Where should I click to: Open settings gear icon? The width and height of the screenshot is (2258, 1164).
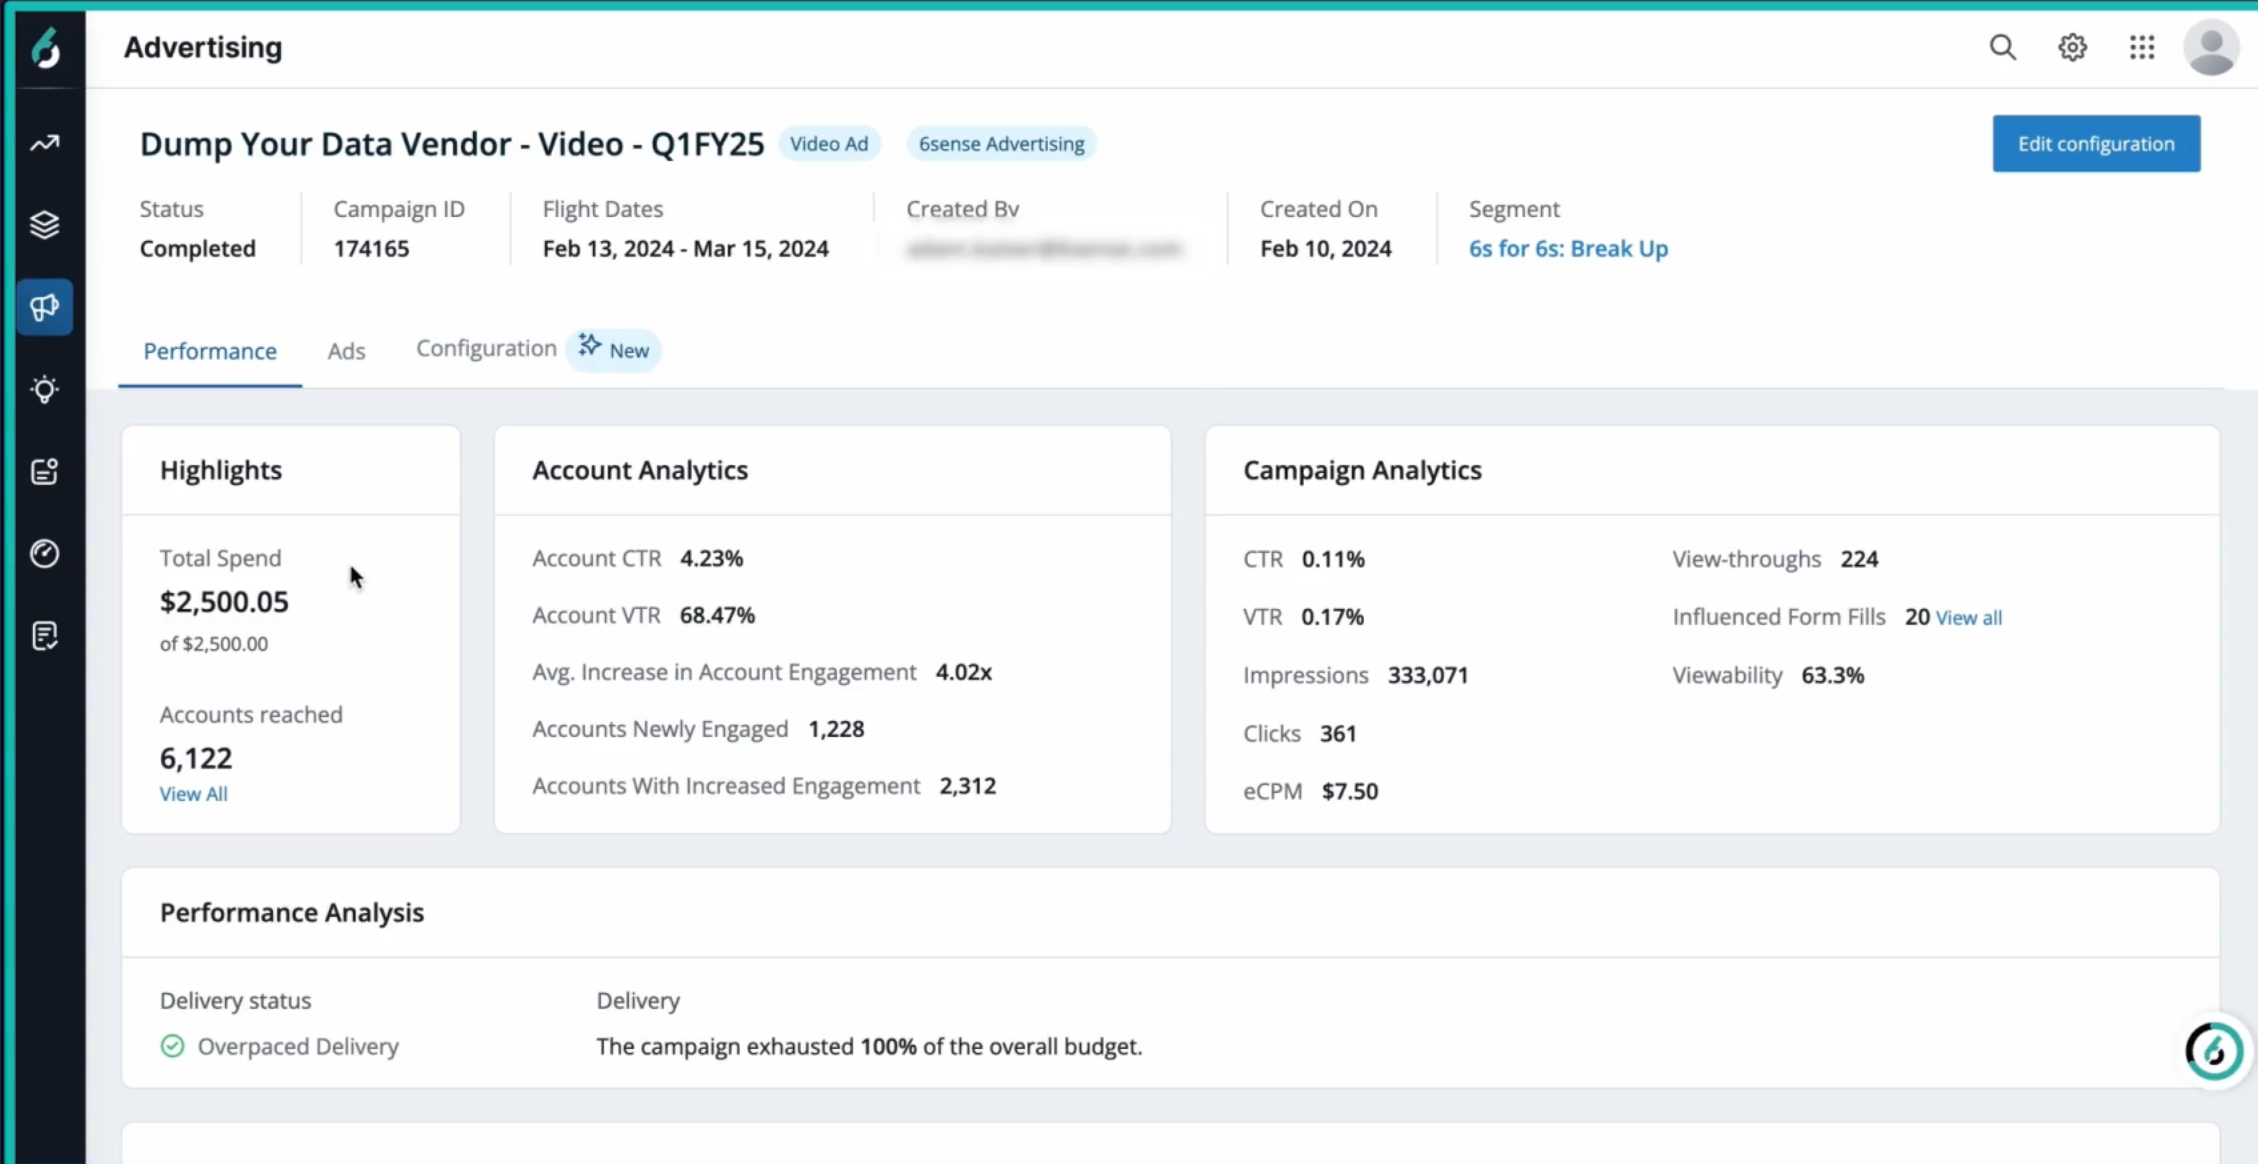pyautogui.click(x=2072, y=47)
